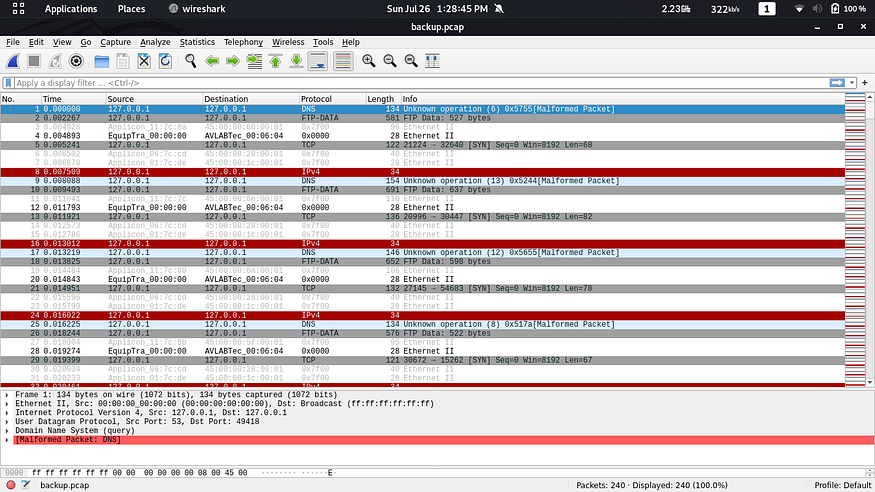This screenshot has height=492, width=875.
Task: Click the intelligent scrollbar packet minimap
Action: click(855, 240)
